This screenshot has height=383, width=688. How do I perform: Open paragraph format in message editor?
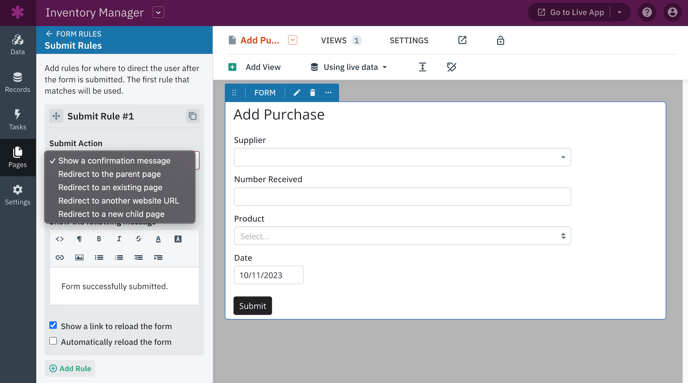tap(79, 239)
